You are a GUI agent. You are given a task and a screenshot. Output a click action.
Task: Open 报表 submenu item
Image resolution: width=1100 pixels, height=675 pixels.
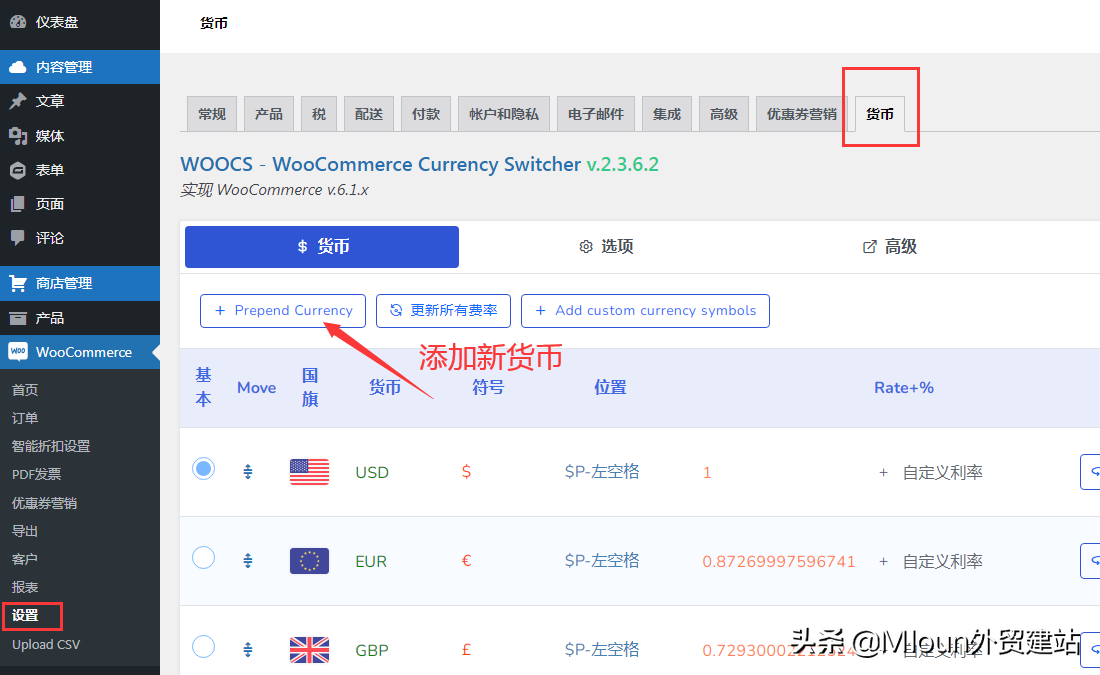[25, 587]
